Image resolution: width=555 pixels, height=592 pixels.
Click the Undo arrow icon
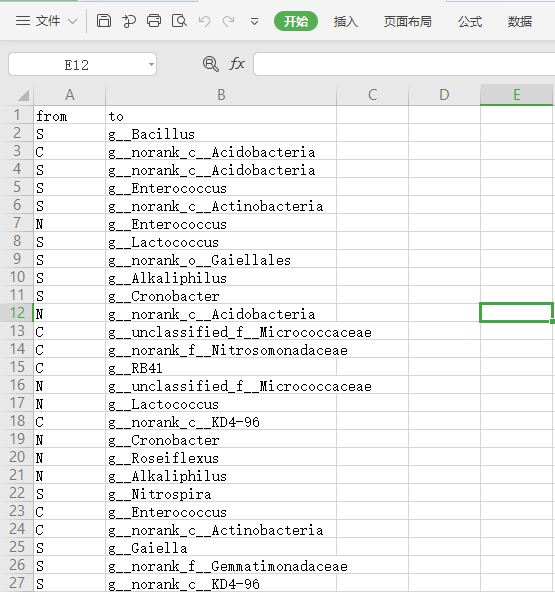pos(204,21)
